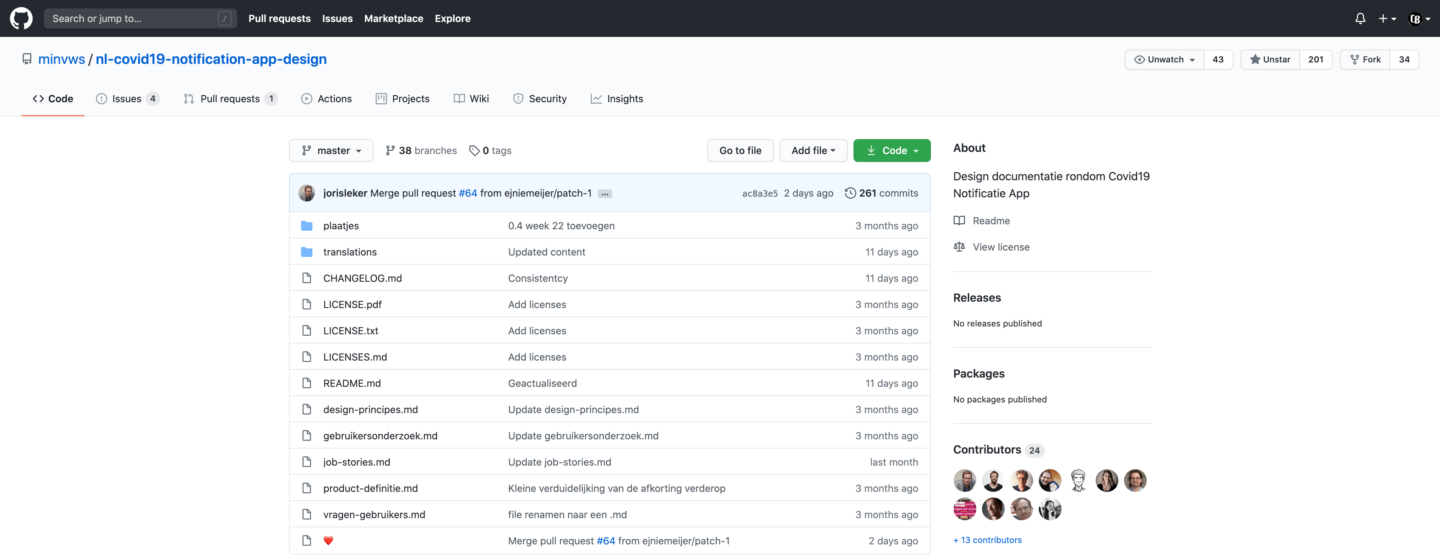Switch to the Issues tab
This screenshot has height=560, width=1440.
[127, 99]
